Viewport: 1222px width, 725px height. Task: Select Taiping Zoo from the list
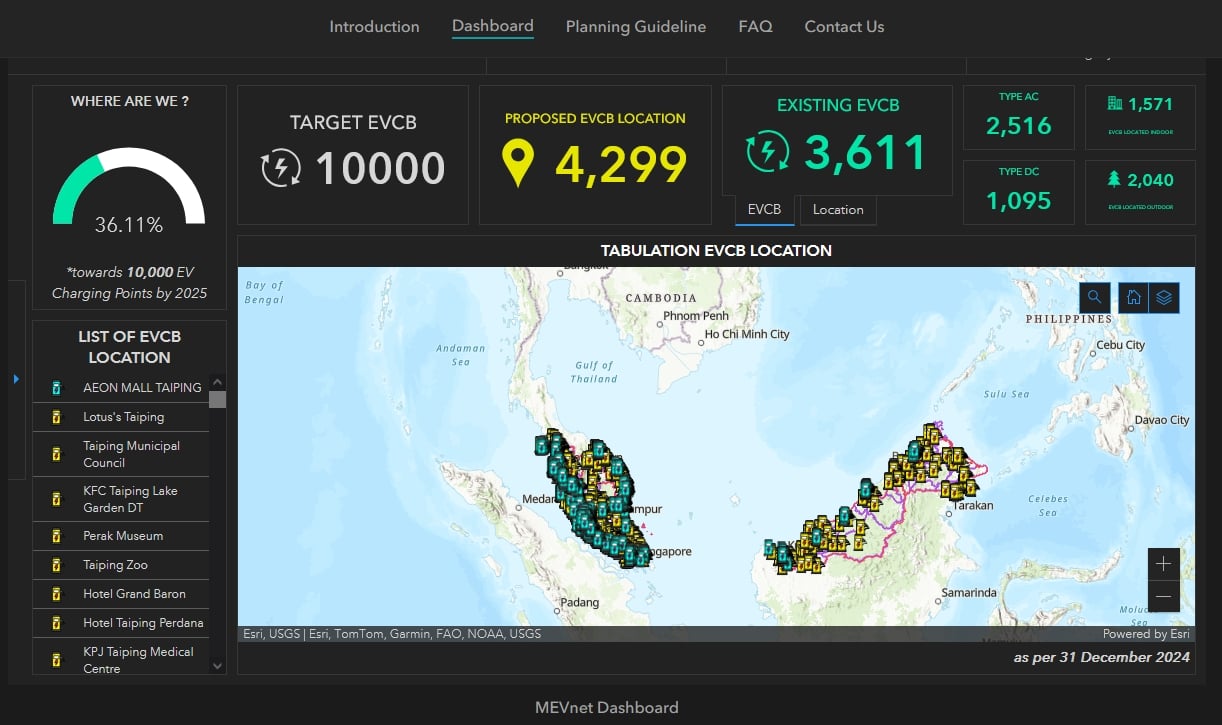(115, 565)
